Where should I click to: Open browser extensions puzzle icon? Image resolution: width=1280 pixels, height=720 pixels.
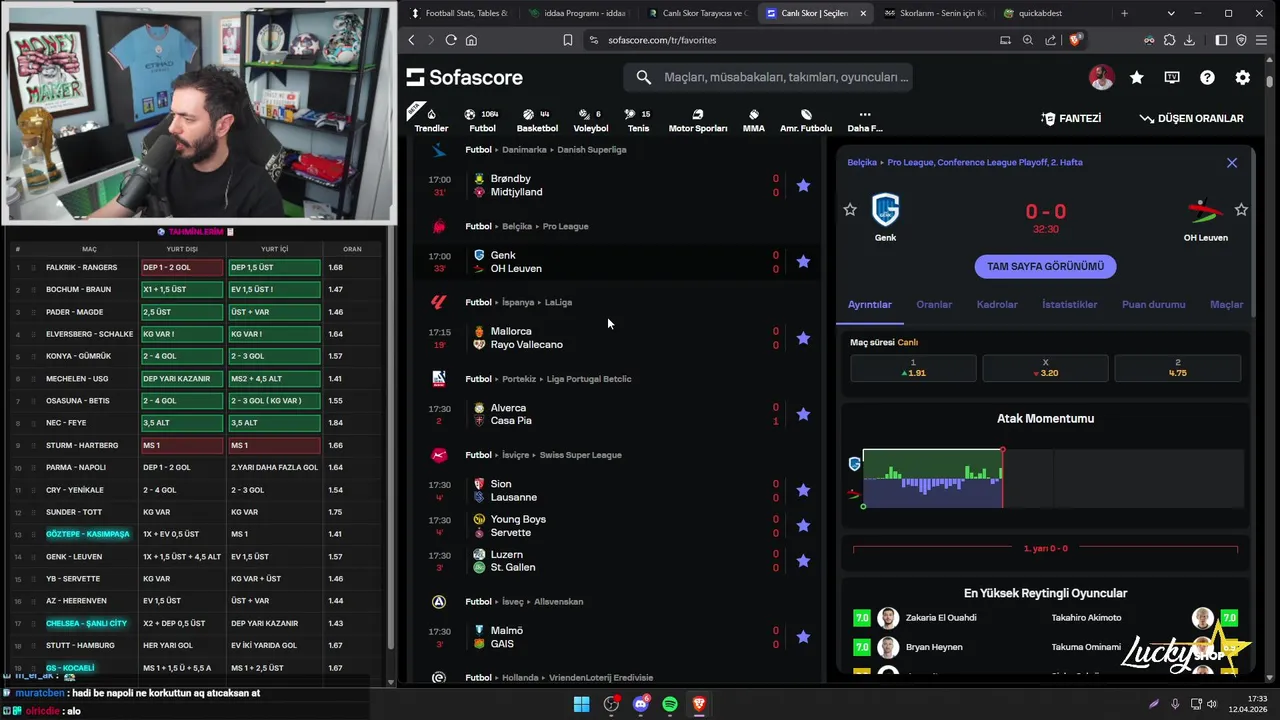pos(1169,40)
